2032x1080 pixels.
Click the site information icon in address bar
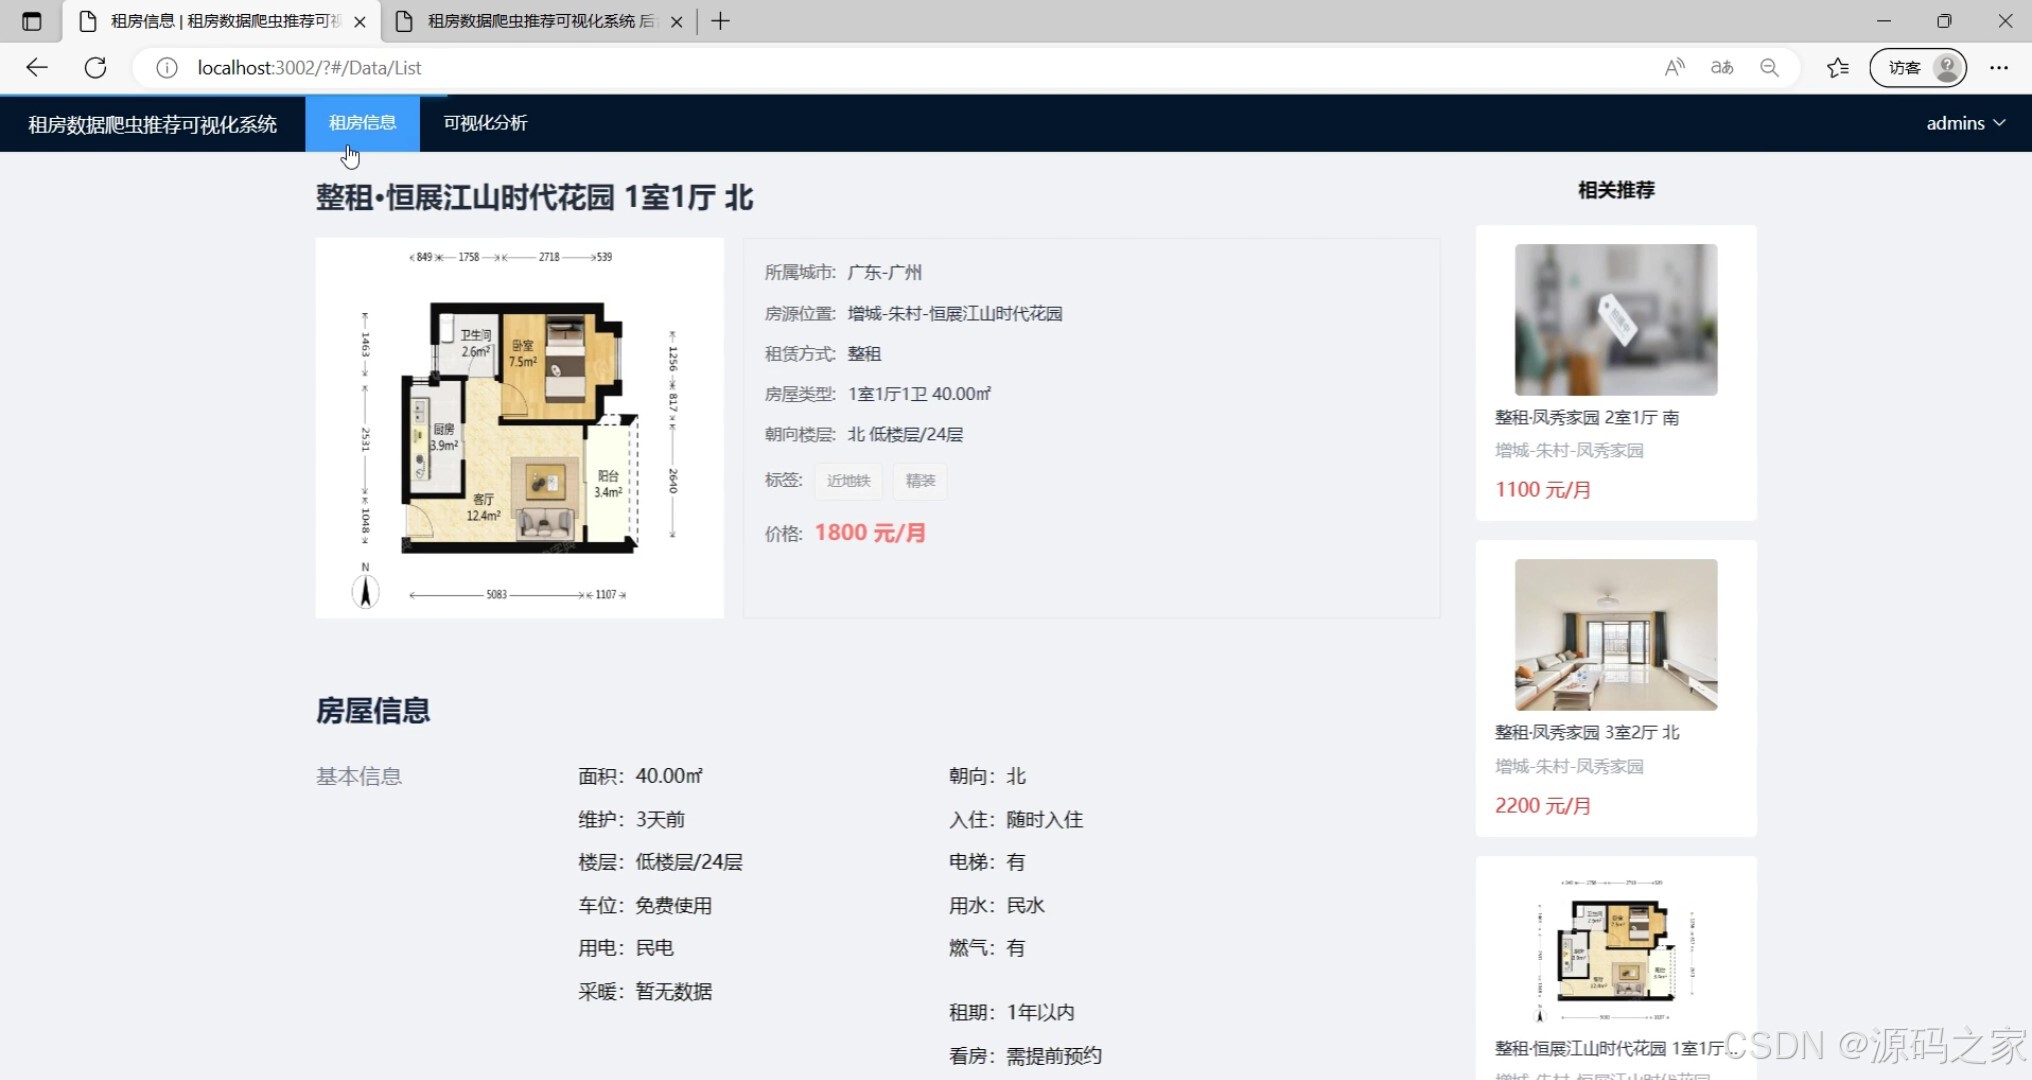(x=167, y=67)
